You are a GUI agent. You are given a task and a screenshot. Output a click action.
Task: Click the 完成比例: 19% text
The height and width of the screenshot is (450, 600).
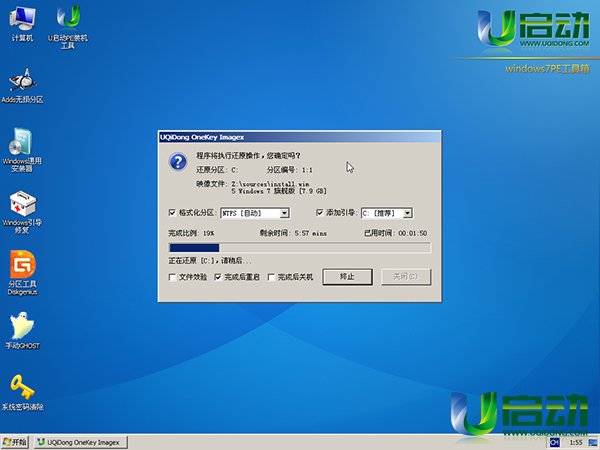pyautogui.click(x=191, y=233)
